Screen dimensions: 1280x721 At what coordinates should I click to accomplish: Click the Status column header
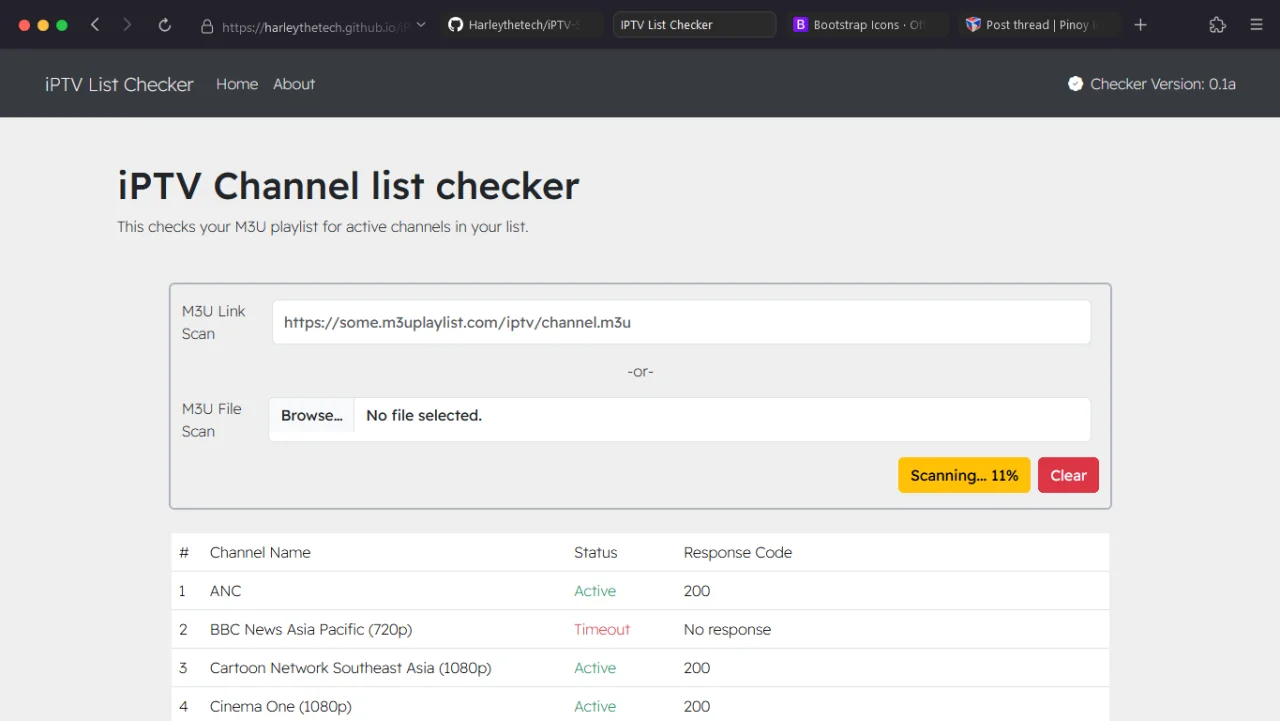[595, 552]
